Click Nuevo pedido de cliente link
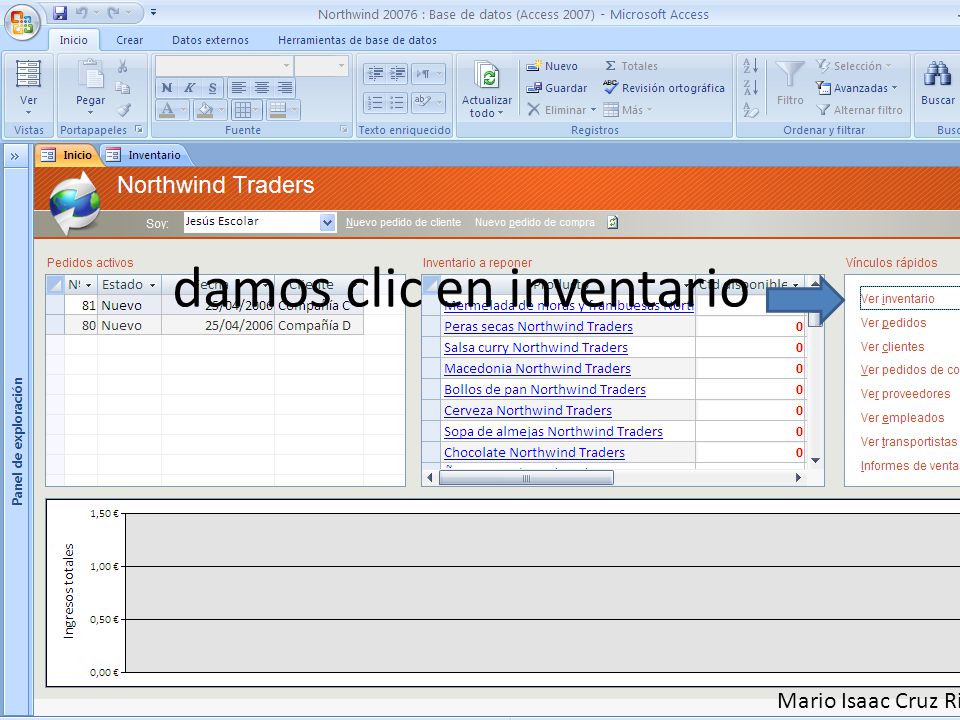The image size is (960, 720). coord(403,222)
